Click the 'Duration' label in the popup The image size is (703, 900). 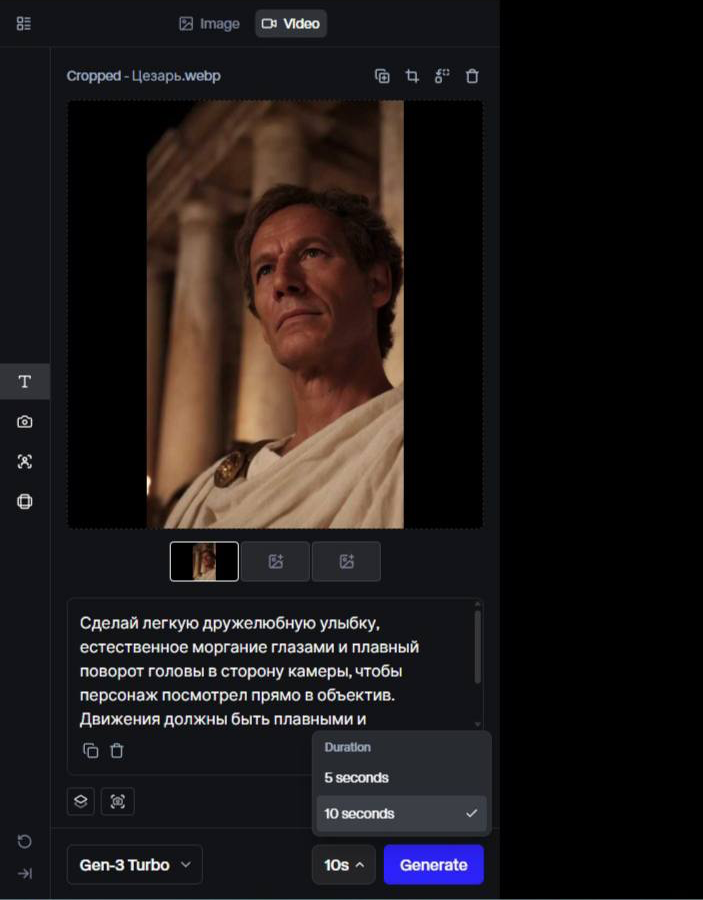348,747
